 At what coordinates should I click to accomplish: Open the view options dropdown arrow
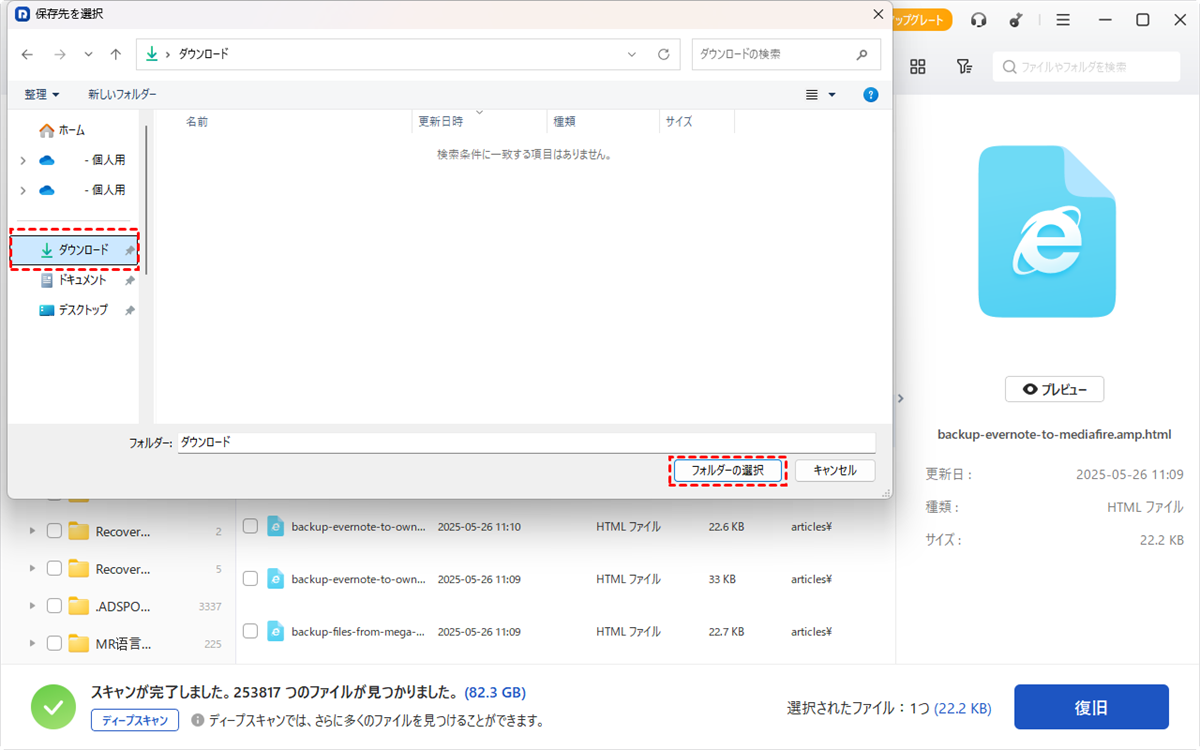832,94
